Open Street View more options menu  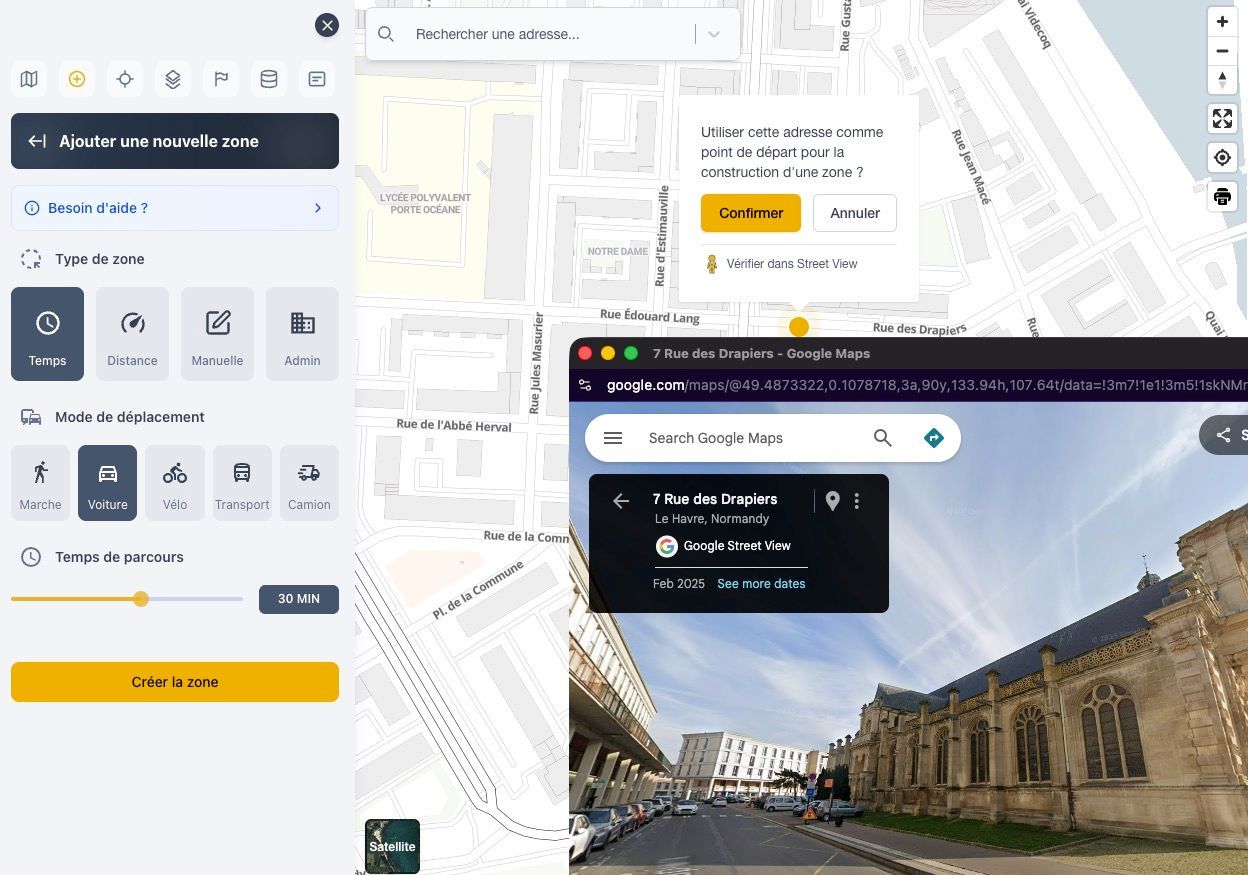click(857, 501)
